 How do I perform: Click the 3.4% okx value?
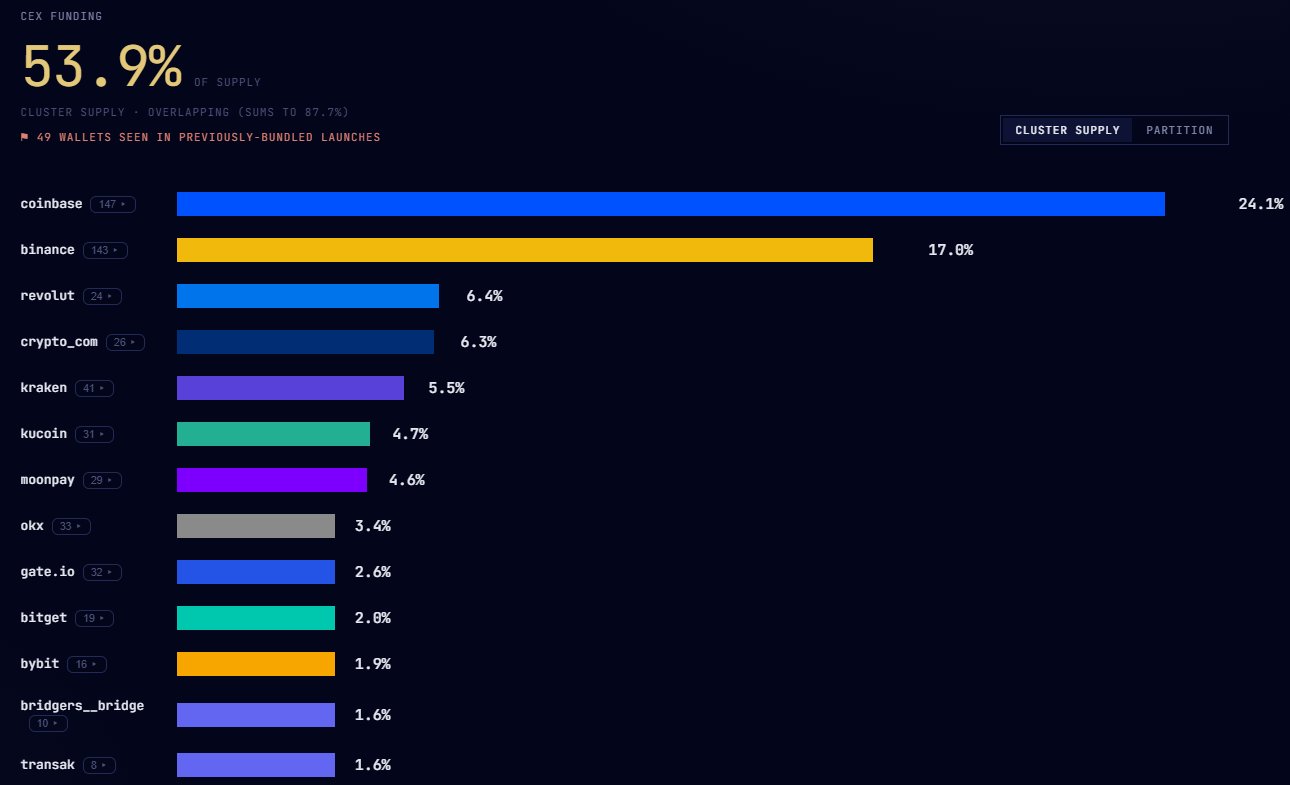coord(372,526)
